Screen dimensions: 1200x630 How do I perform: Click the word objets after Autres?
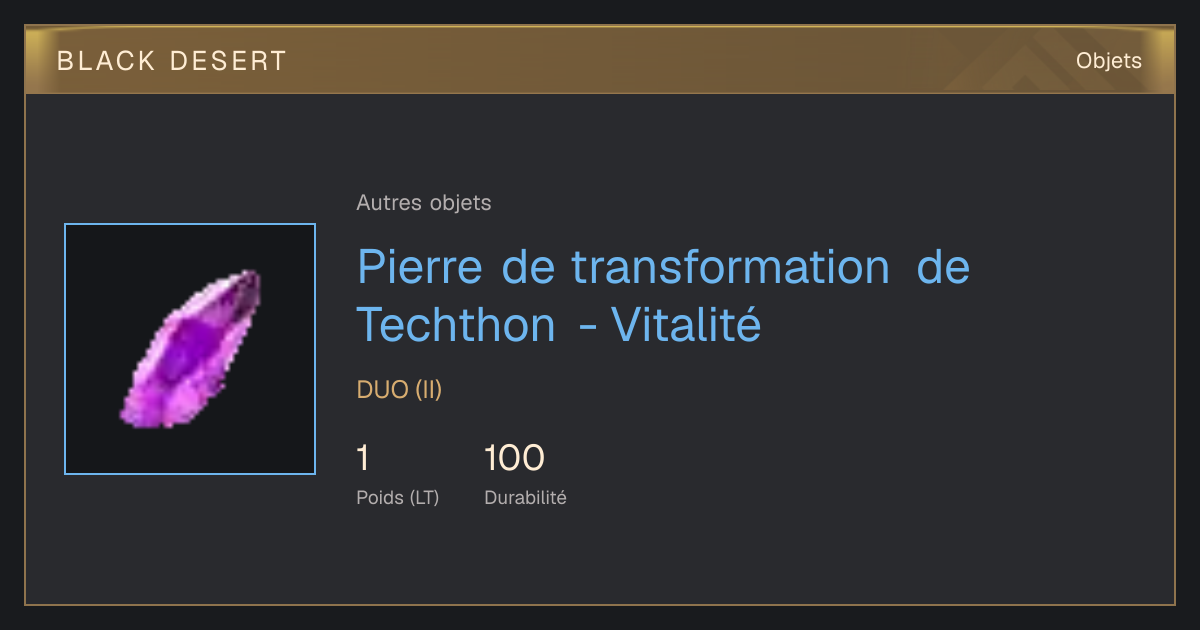[460, 203]
